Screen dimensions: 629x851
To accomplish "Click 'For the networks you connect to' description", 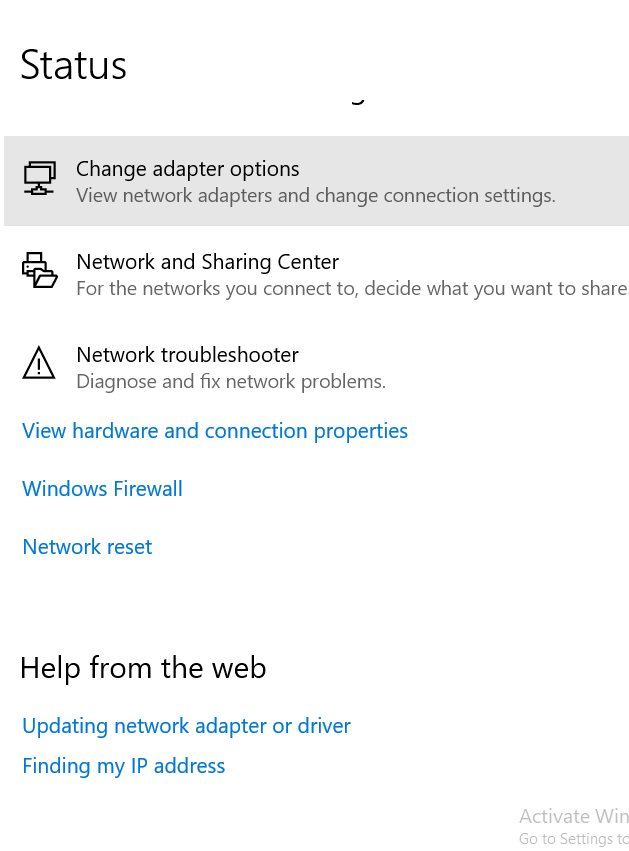I will tap(352, 288).
